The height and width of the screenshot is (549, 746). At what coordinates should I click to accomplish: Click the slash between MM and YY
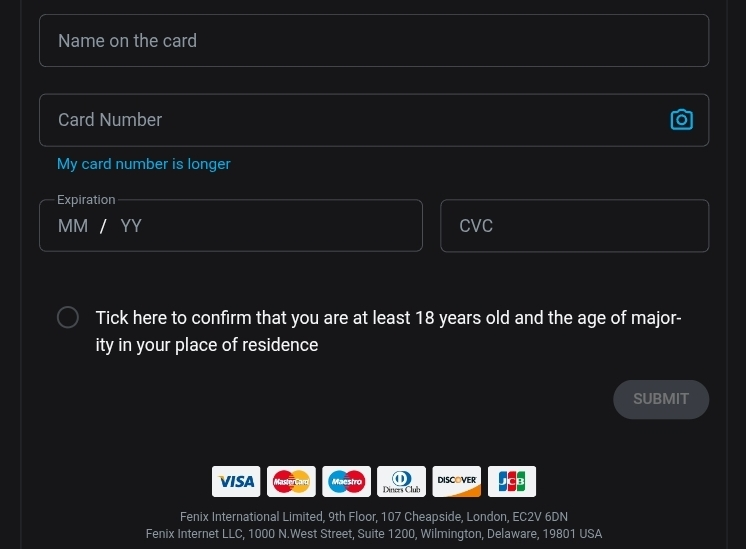[103, 226]
